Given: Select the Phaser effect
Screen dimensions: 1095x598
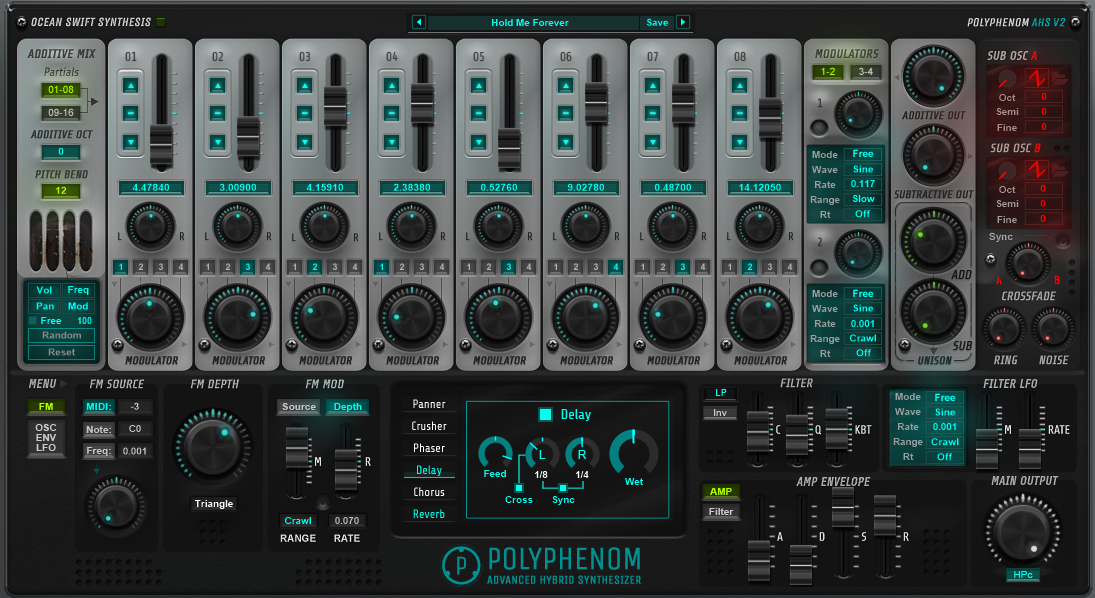Looking at the screenshot, I should (429, 448).
